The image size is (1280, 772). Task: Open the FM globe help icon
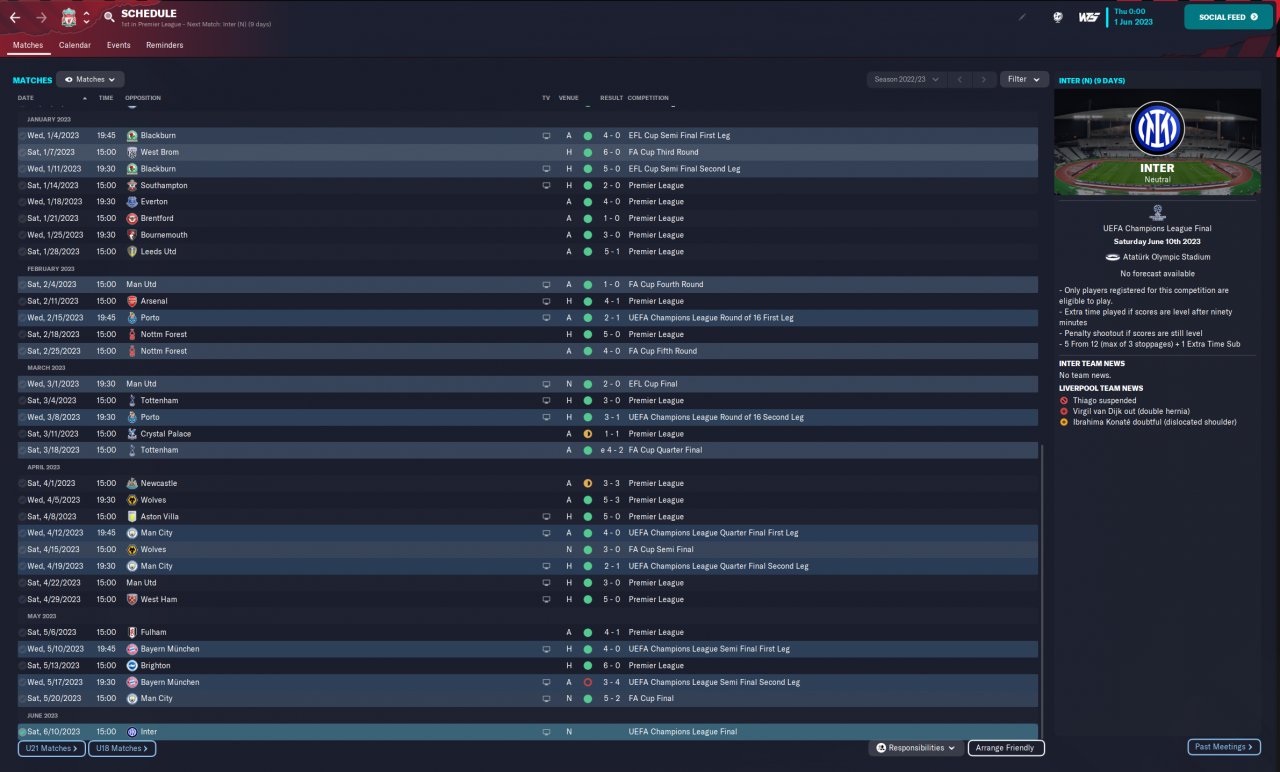tap(1058, 17)
